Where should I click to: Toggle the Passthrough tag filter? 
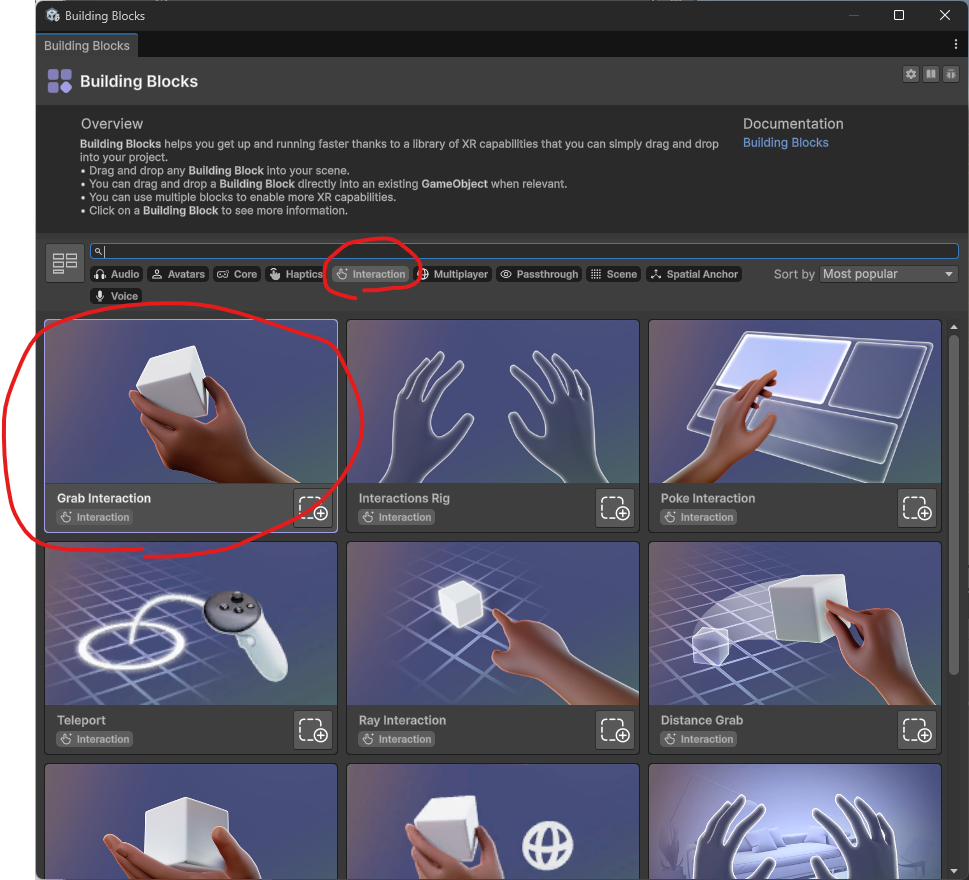539,274
